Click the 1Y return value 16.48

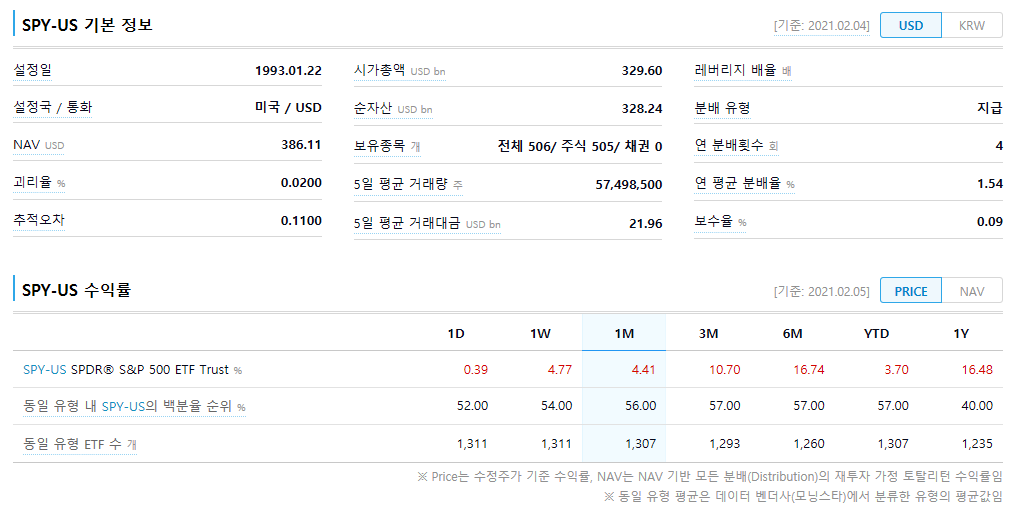point(977,370)
